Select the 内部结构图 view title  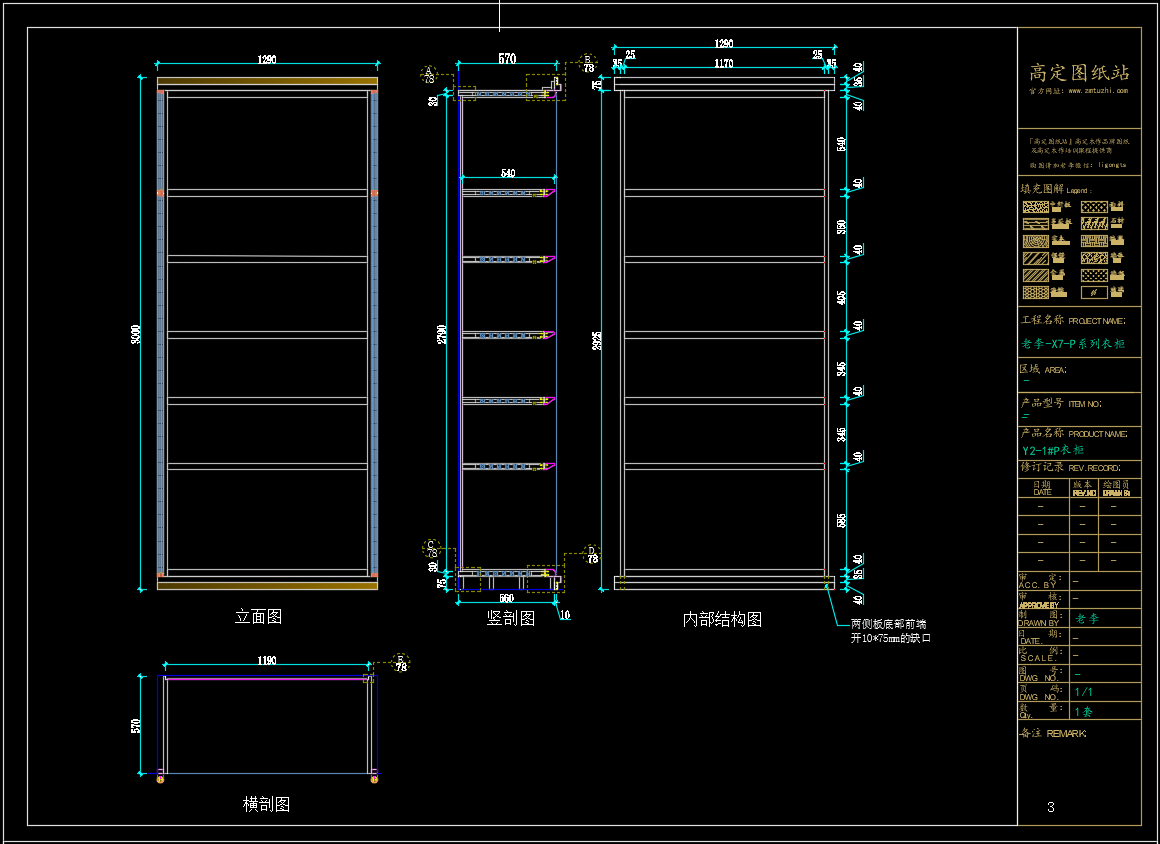(x=722, y=620)
